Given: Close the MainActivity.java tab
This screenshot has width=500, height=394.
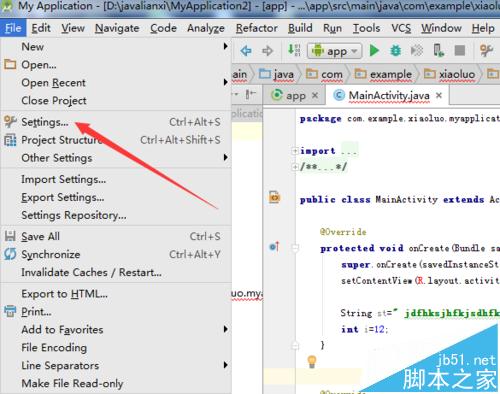Looking at the screenshot, I should coord(439,95).
